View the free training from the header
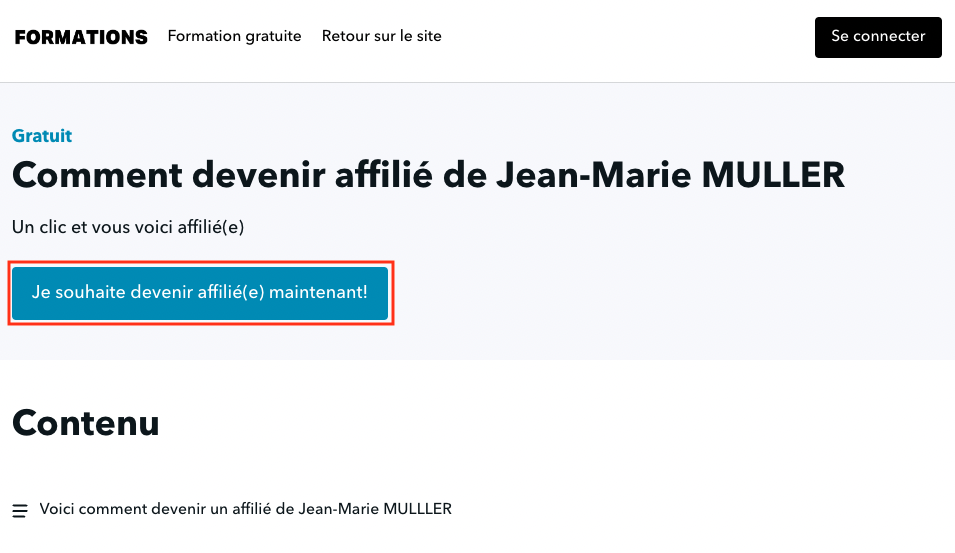 [234, 36]
